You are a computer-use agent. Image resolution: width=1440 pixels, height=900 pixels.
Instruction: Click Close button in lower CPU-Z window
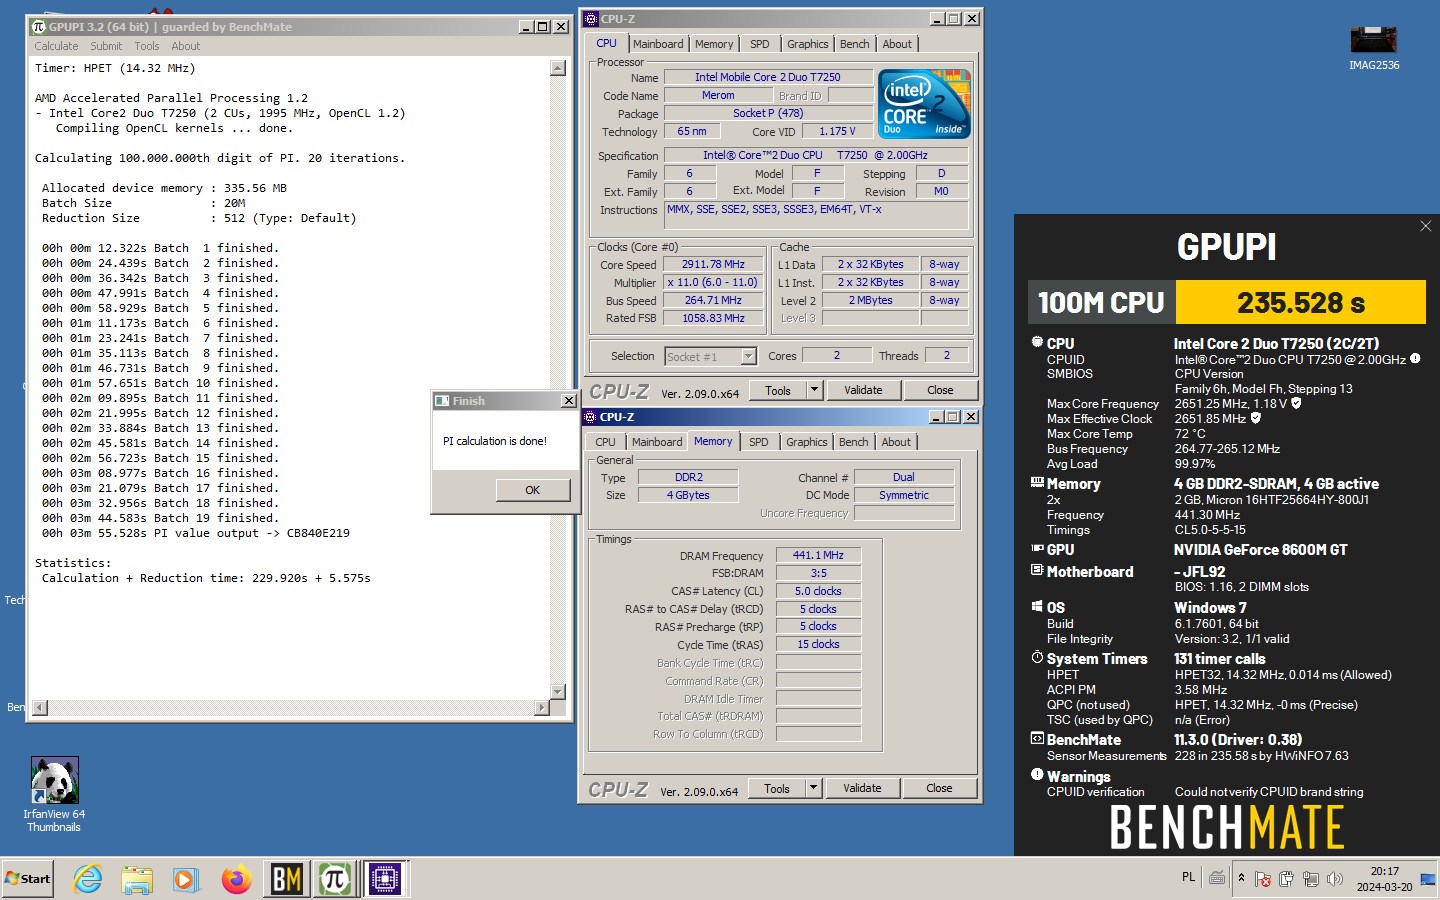click(x=939, y=788)
